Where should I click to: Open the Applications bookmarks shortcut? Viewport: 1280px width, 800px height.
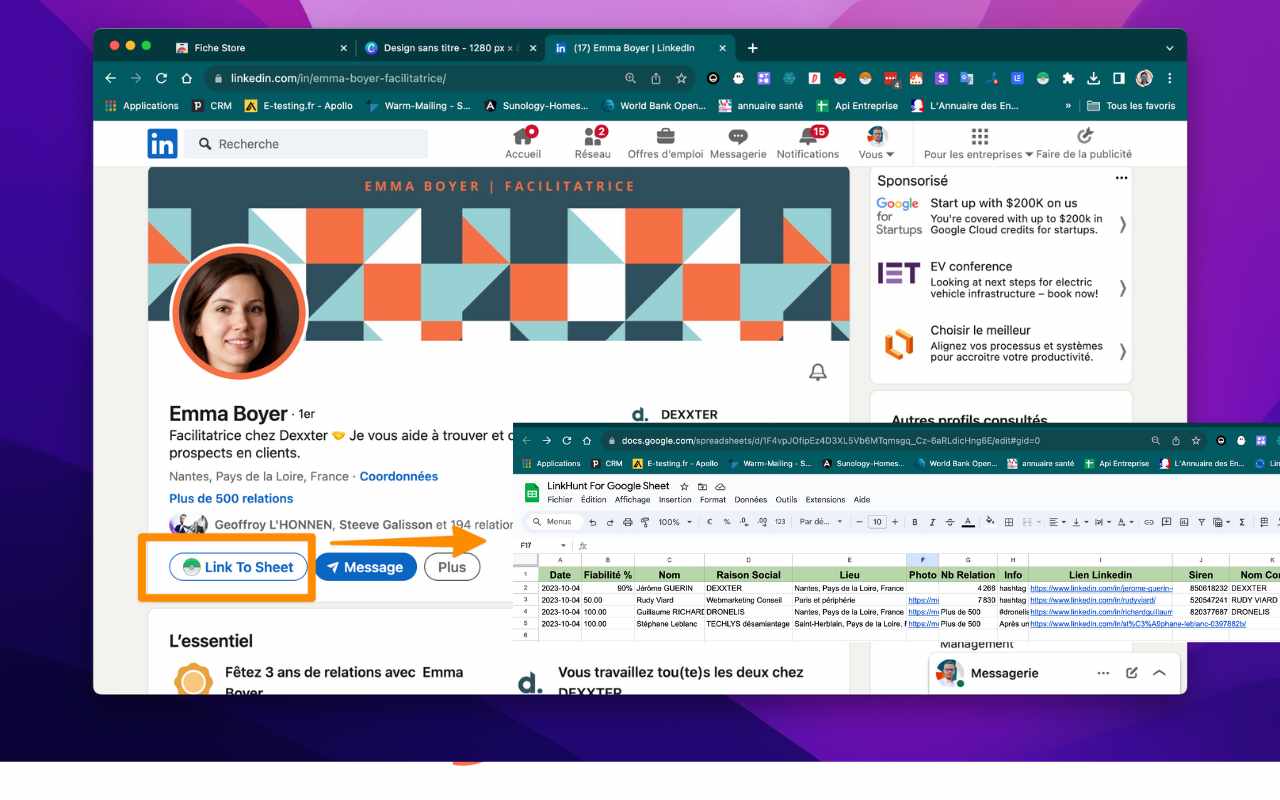pos(141,105)
